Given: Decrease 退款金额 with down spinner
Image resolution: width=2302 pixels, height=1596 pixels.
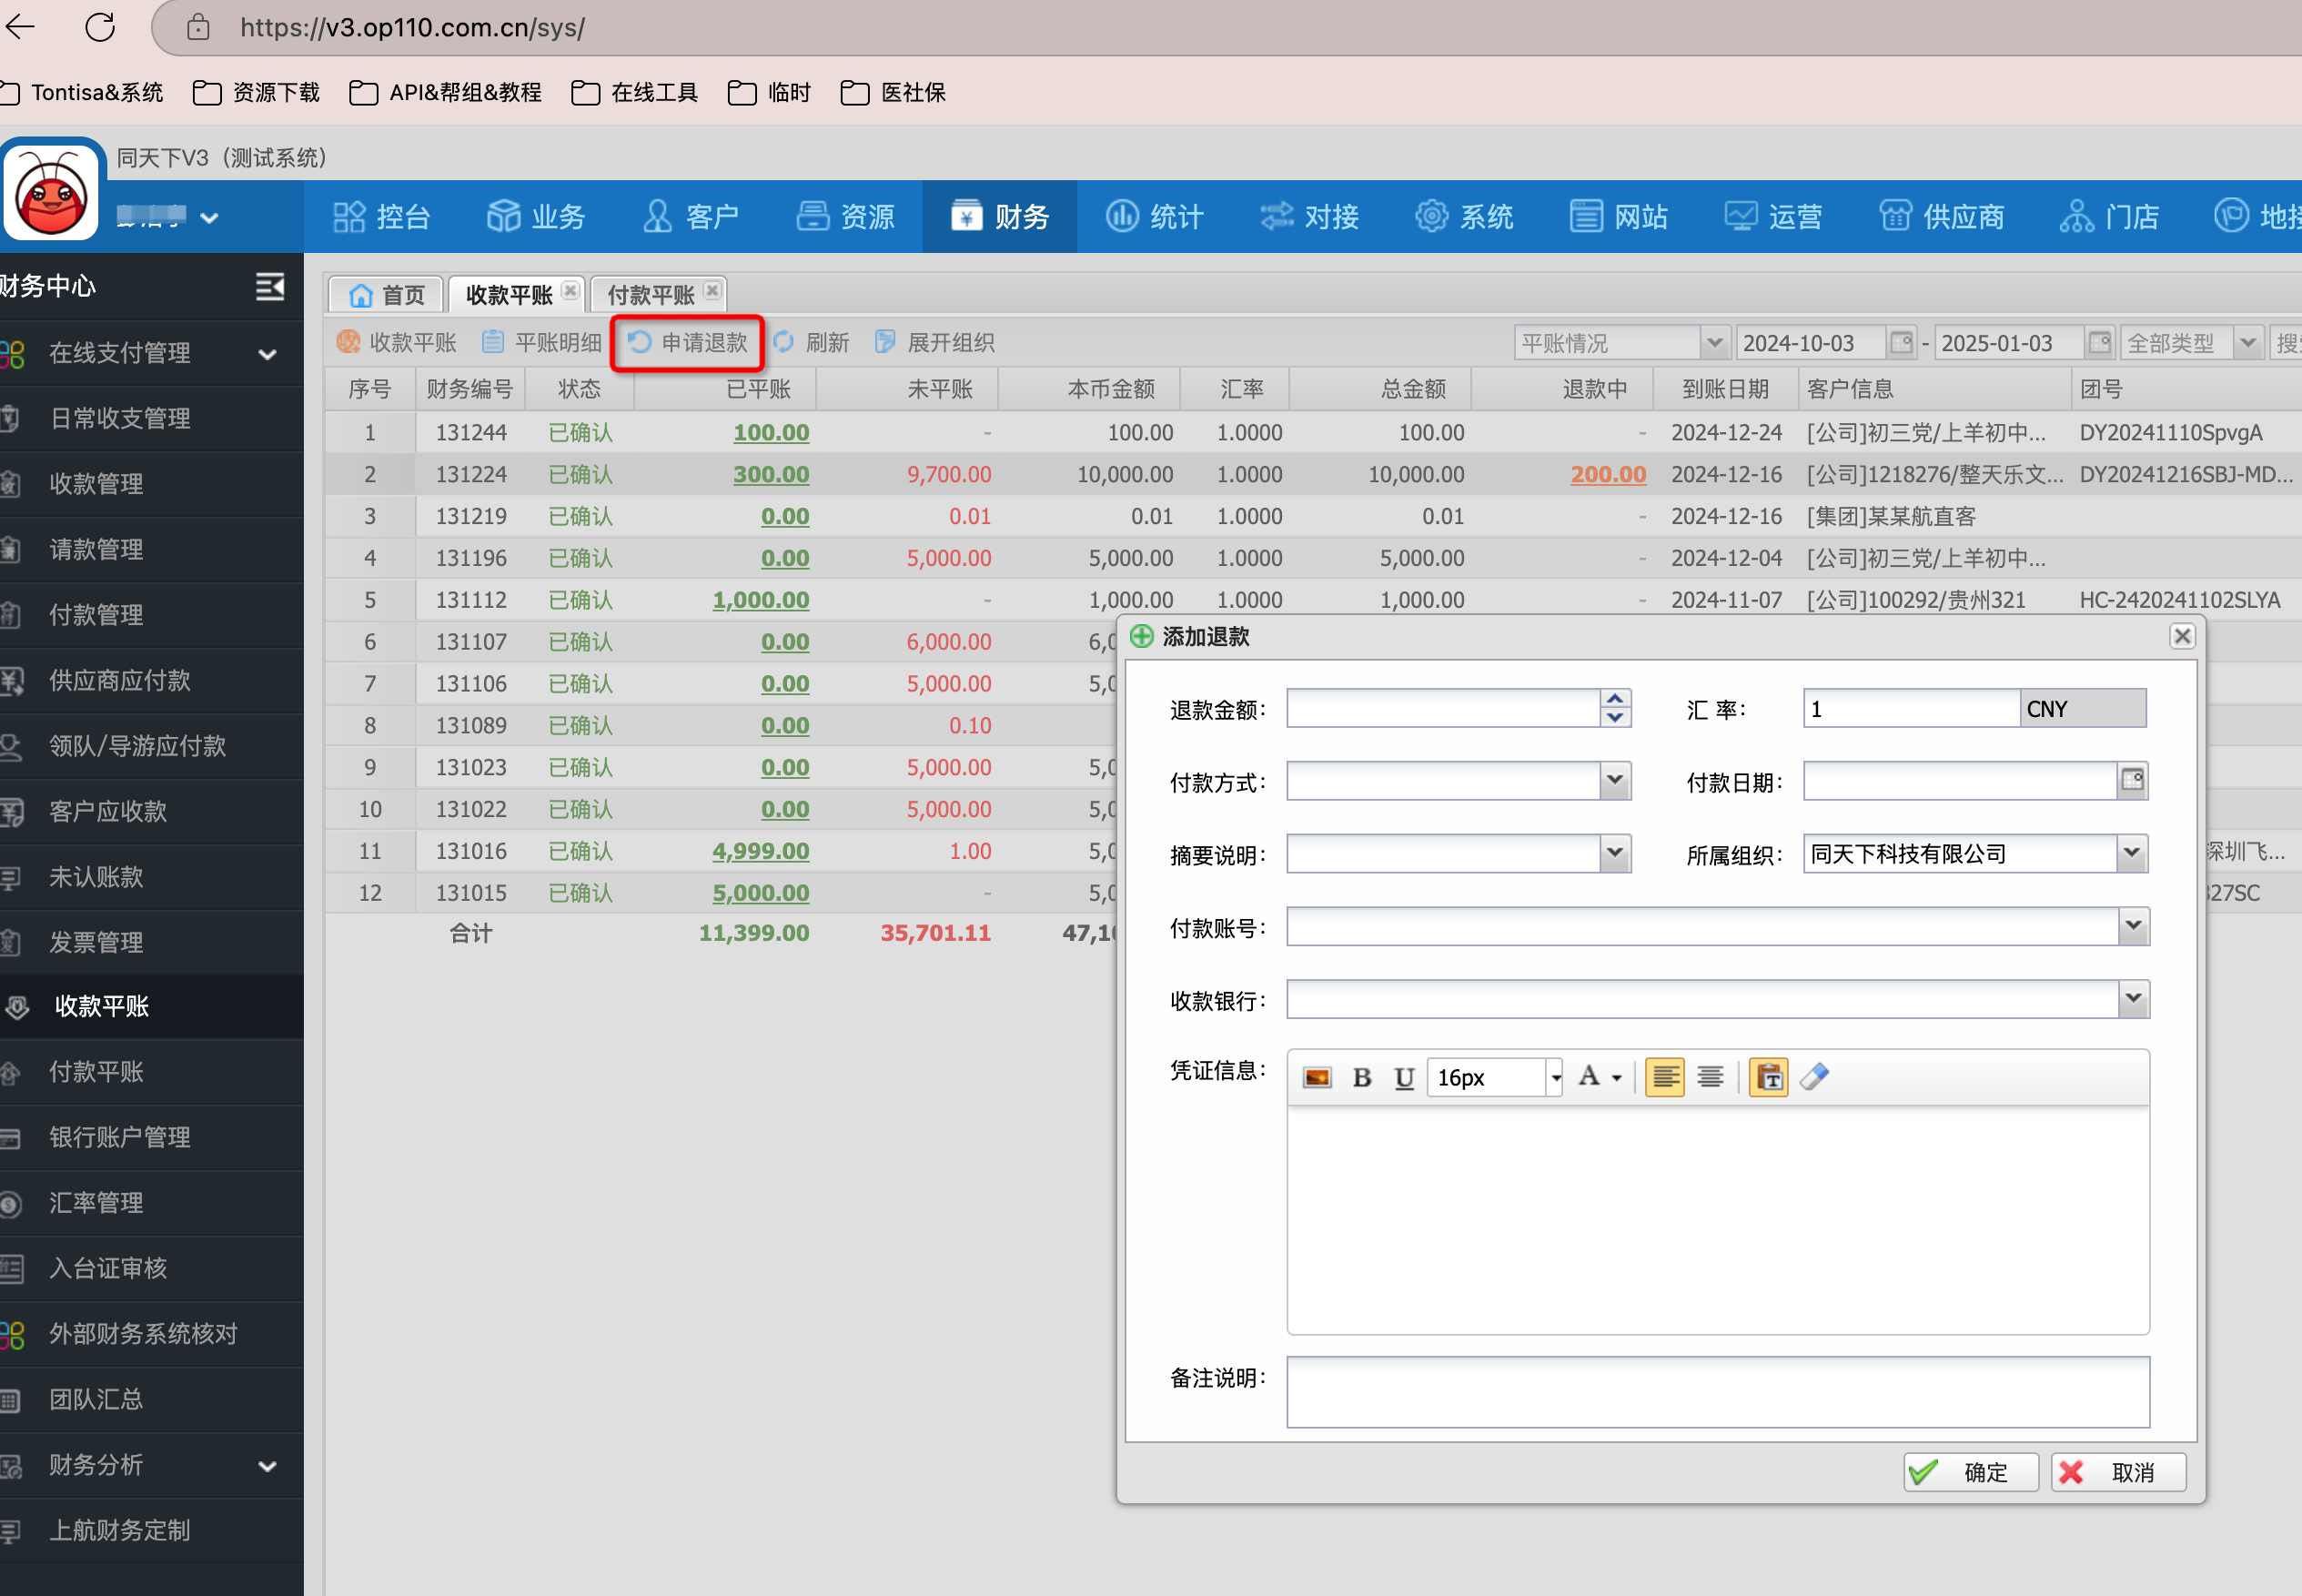Looking at the screenshot, I should click(x=1615, y=718).
